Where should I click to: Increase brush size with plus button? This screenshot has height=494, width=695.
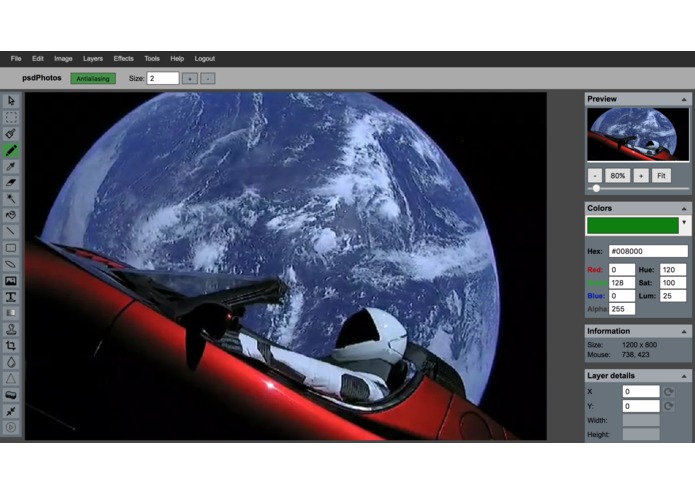(x=190, y=79)
